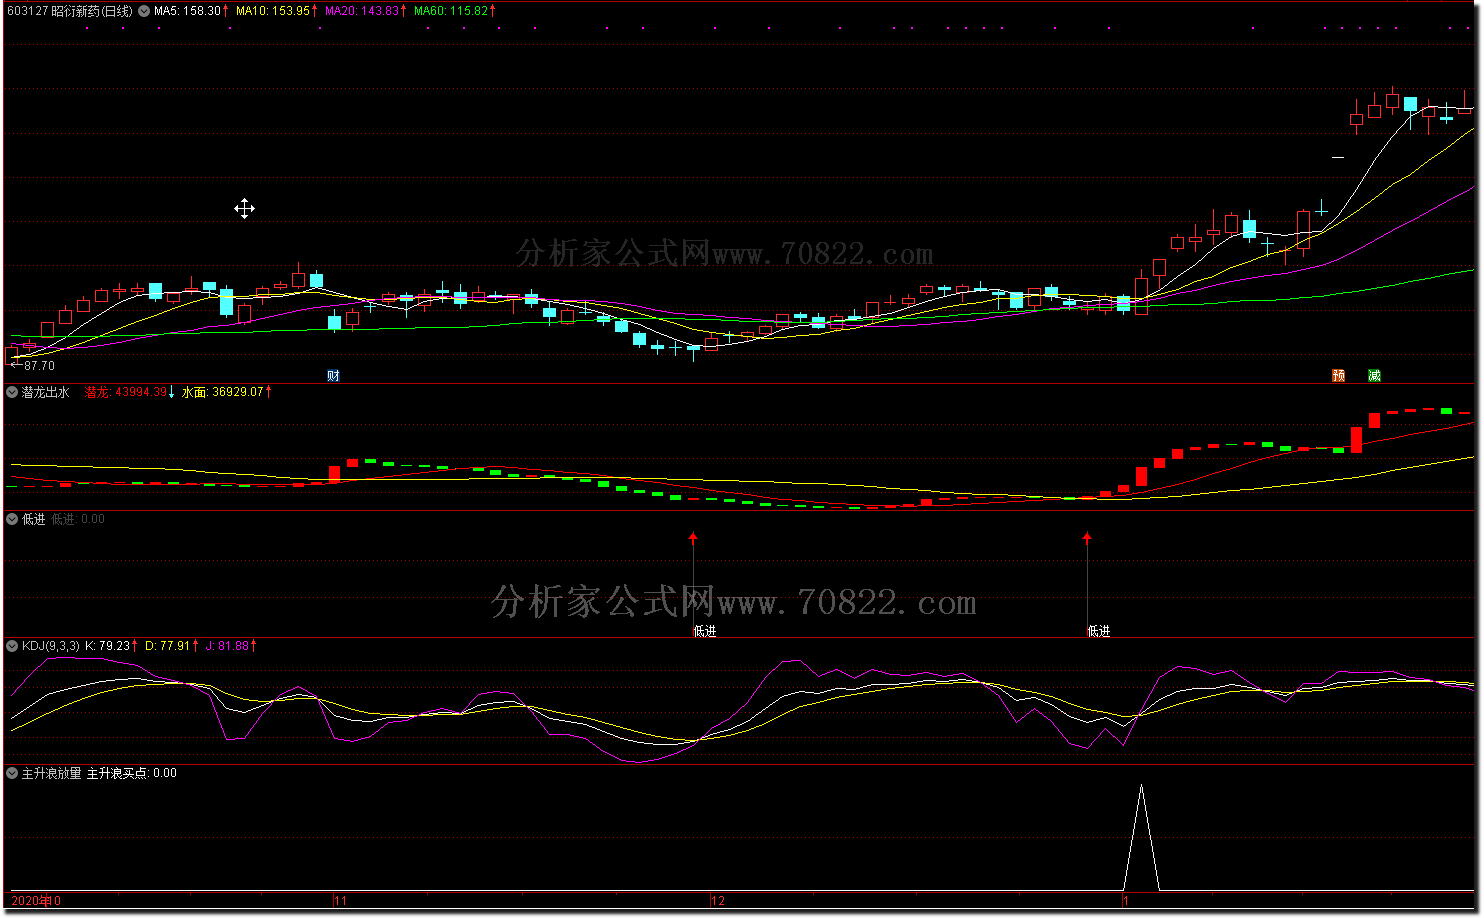Expand the 潜龙出水 indicator menu arrow

12,392
